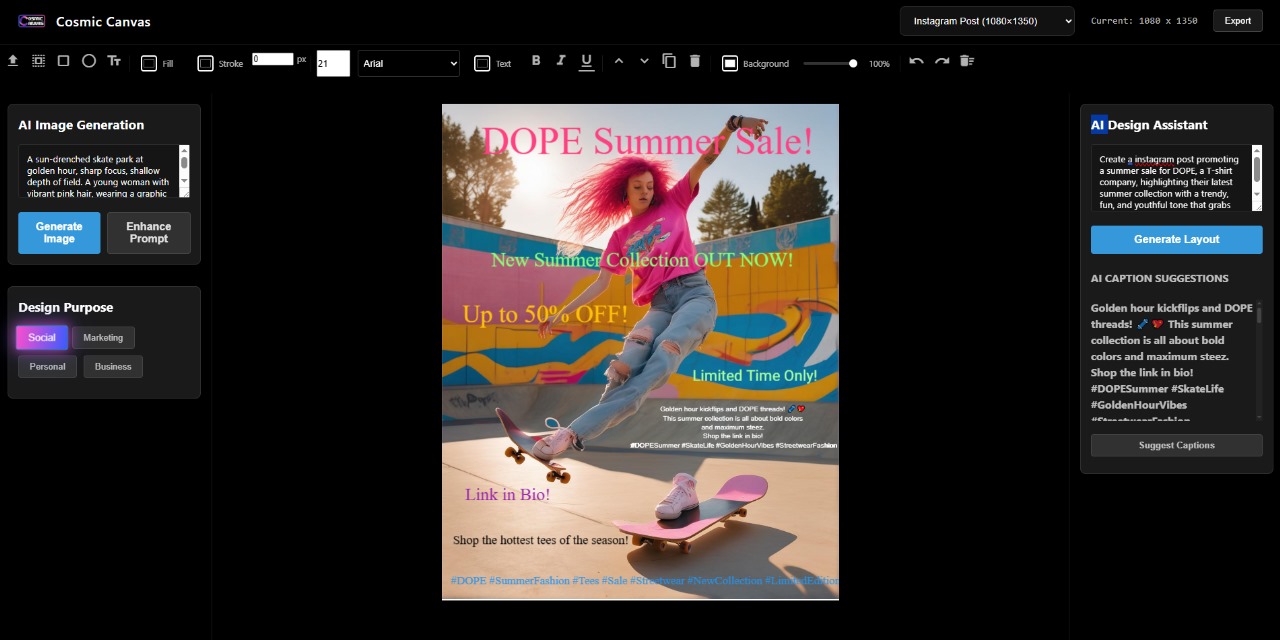
Task: Click the stroke width px field
Action: (x=273, y=59)
